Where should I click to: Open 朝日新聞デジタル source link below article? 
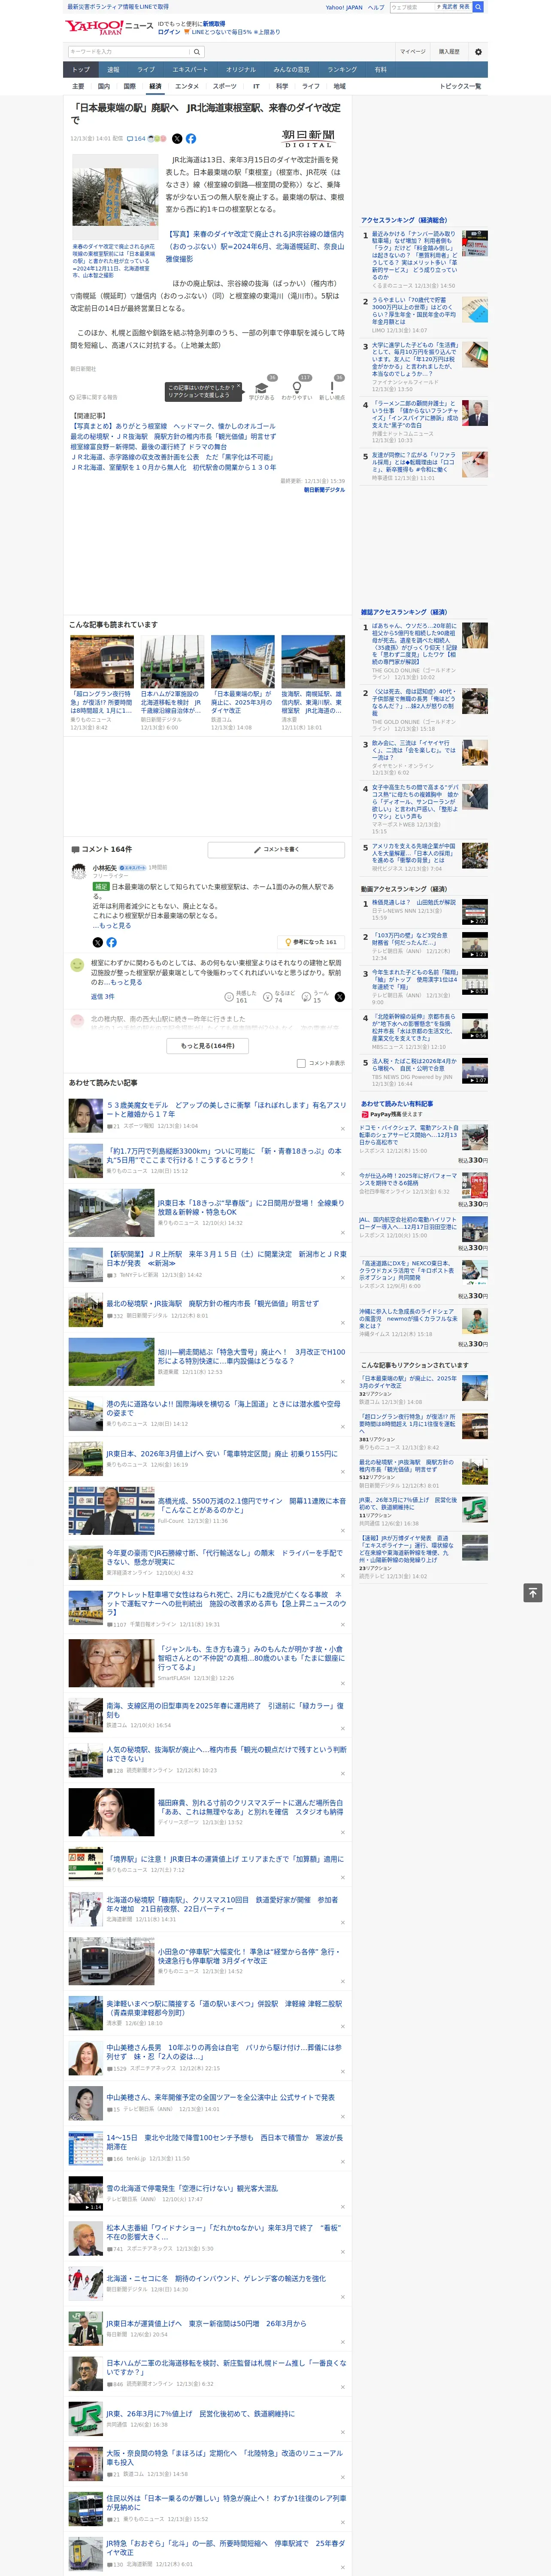[x=324, y=490]
